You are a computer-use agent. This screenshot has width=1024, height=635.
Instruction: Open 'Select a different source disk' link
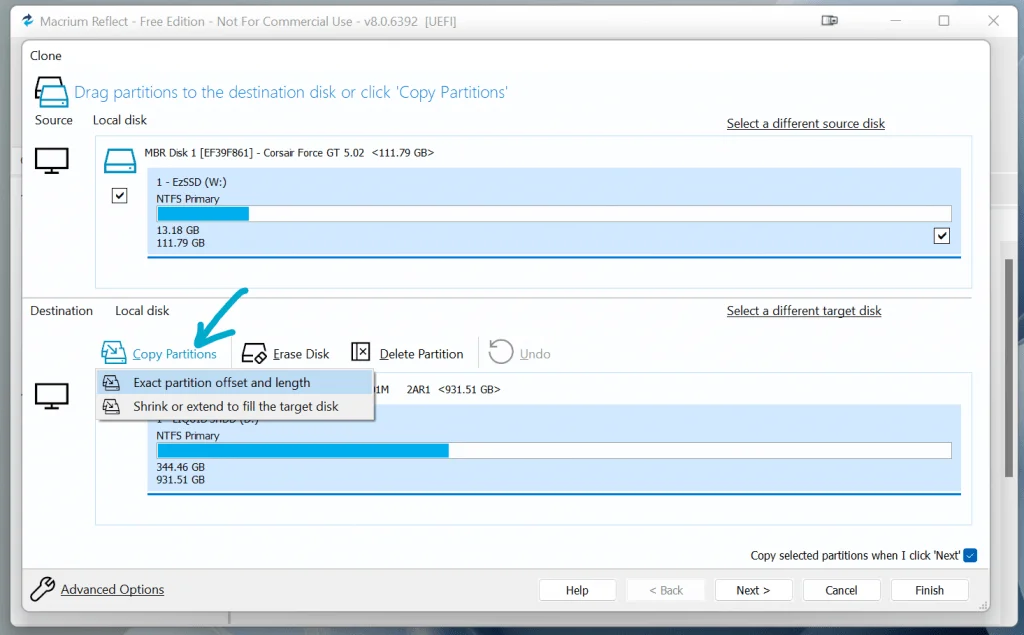[x=806, y=123]
